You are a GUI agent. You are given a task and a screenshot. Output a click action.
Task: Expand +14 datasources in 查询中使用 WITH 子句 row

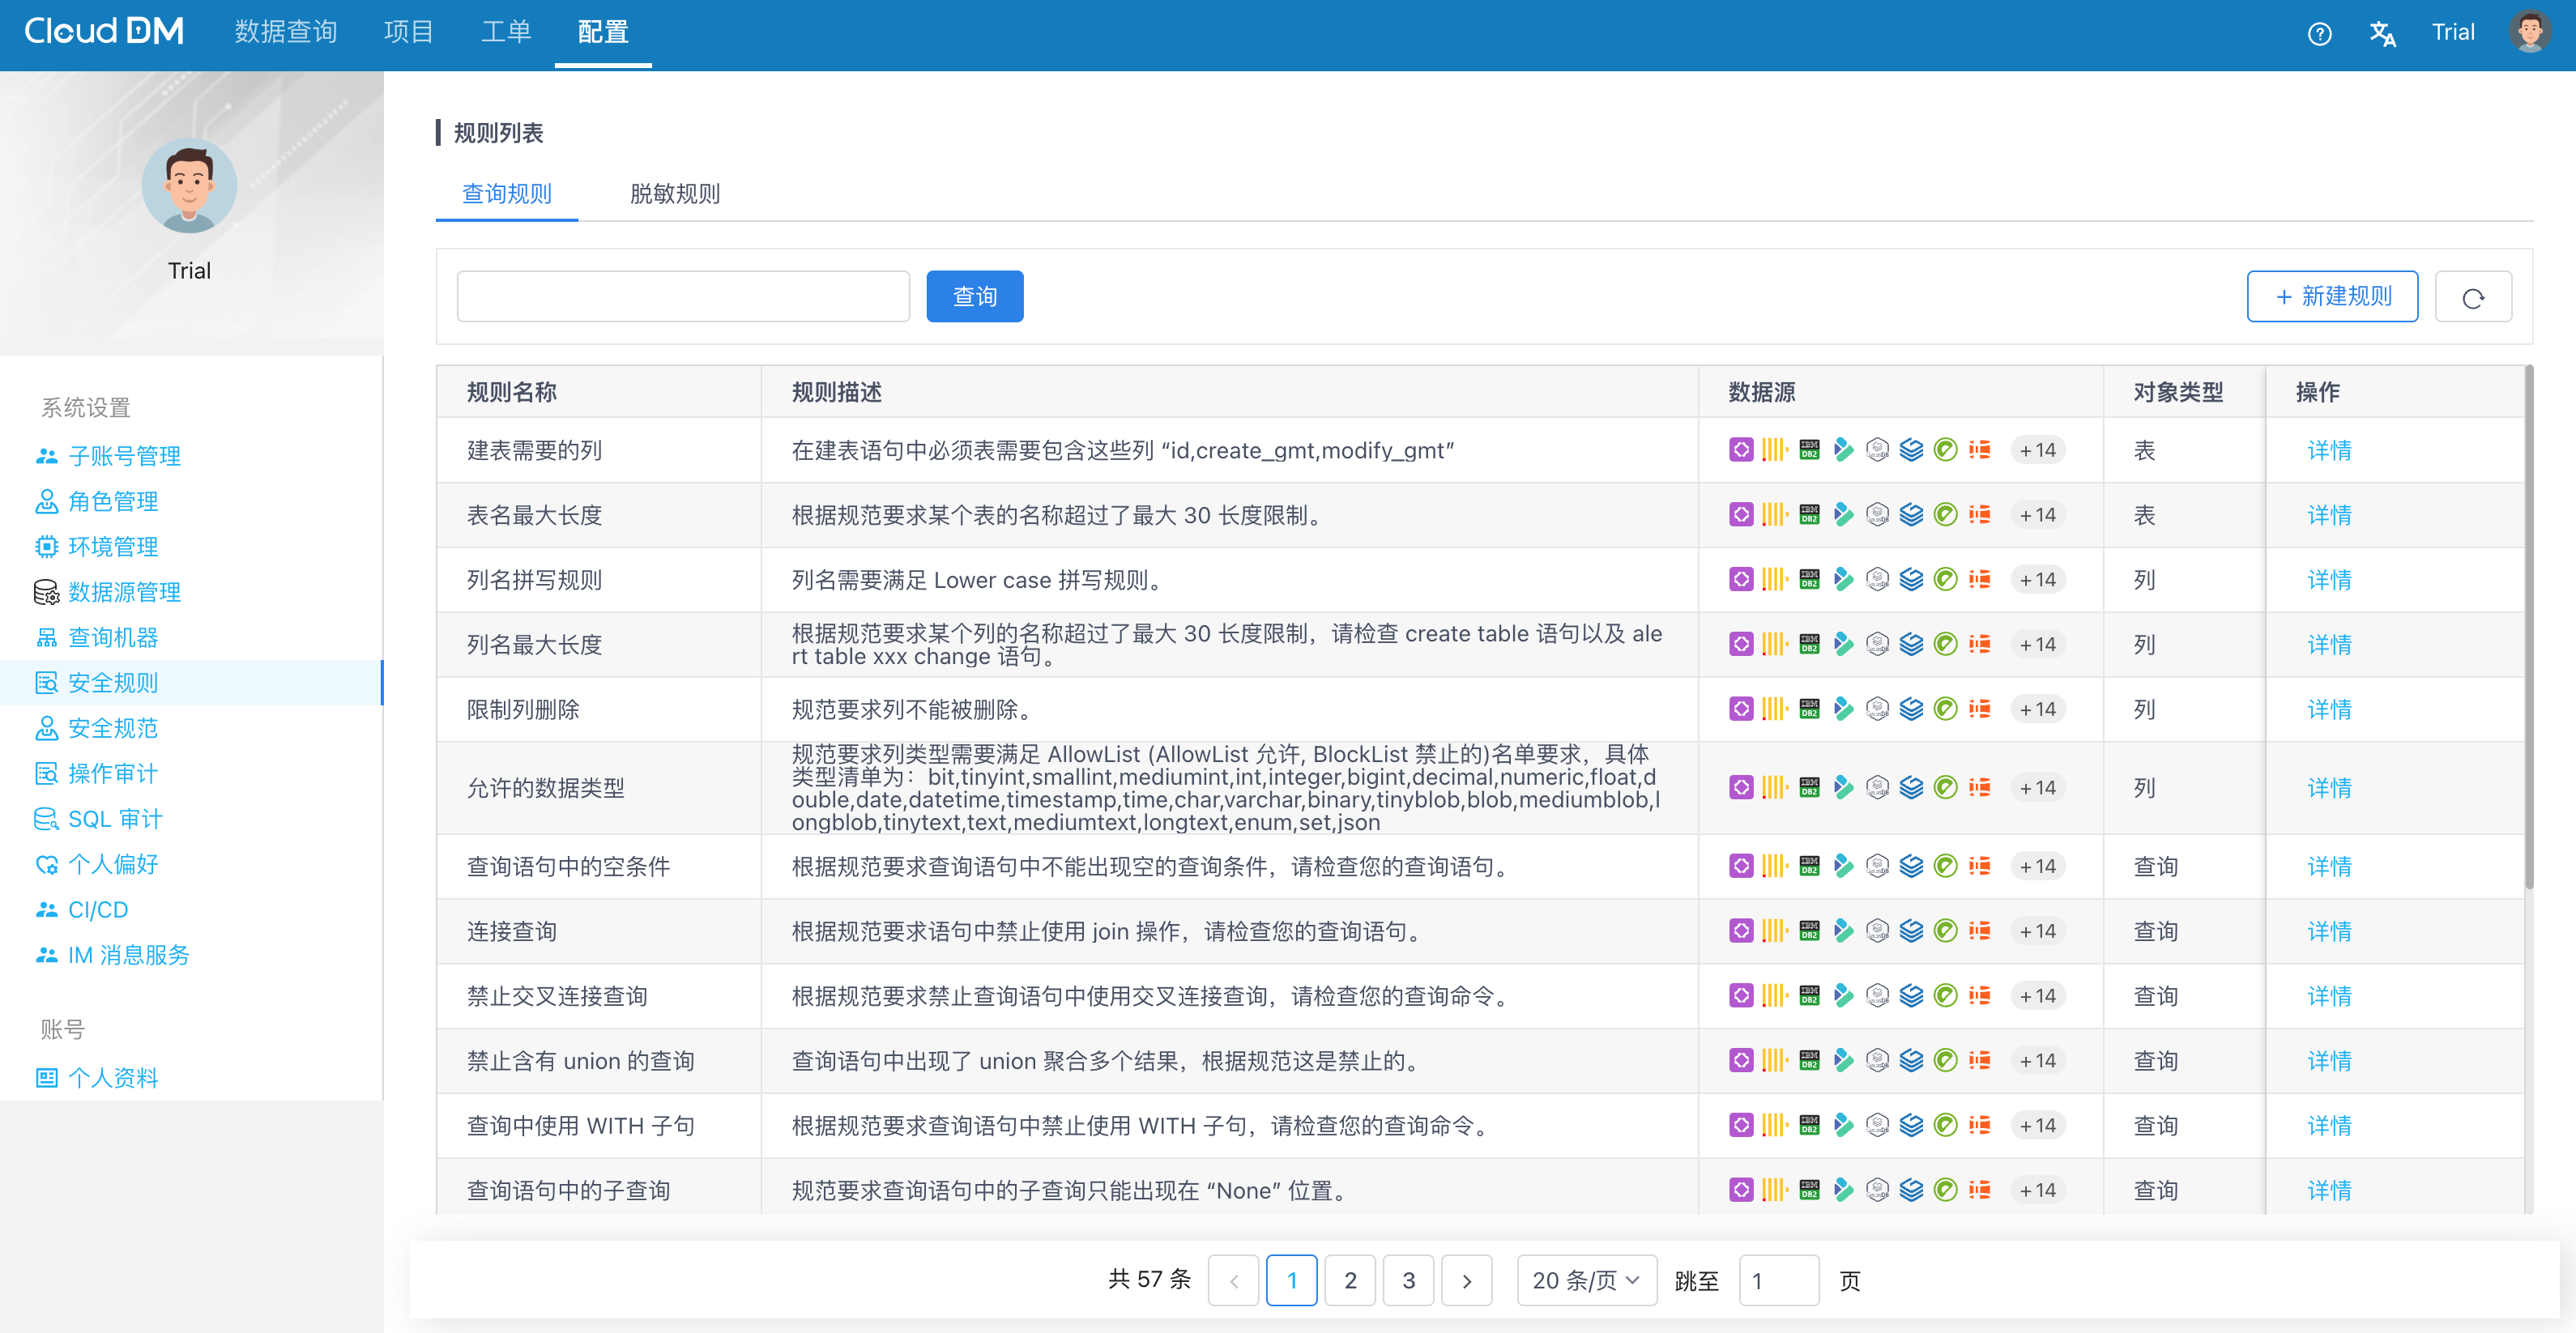(x=2037, y=1126)
